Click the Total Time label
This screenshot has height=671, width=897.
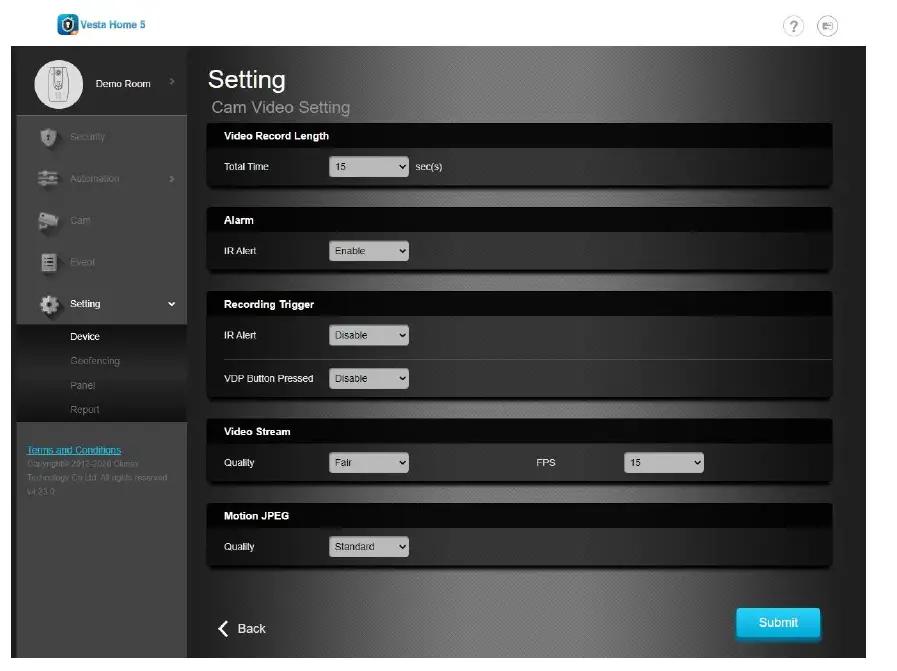[246, 166]
